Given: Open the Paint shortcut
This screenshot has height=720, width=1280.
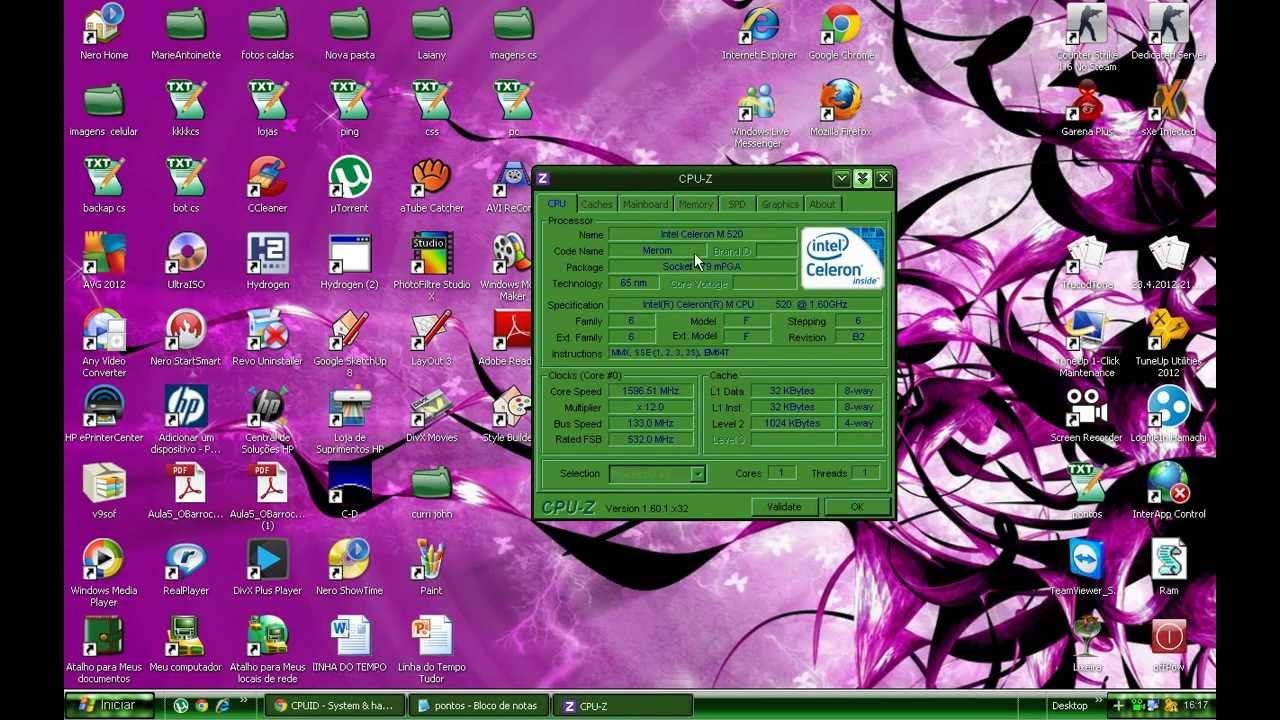Looking at the screenshot, I should tap(432, 568).
